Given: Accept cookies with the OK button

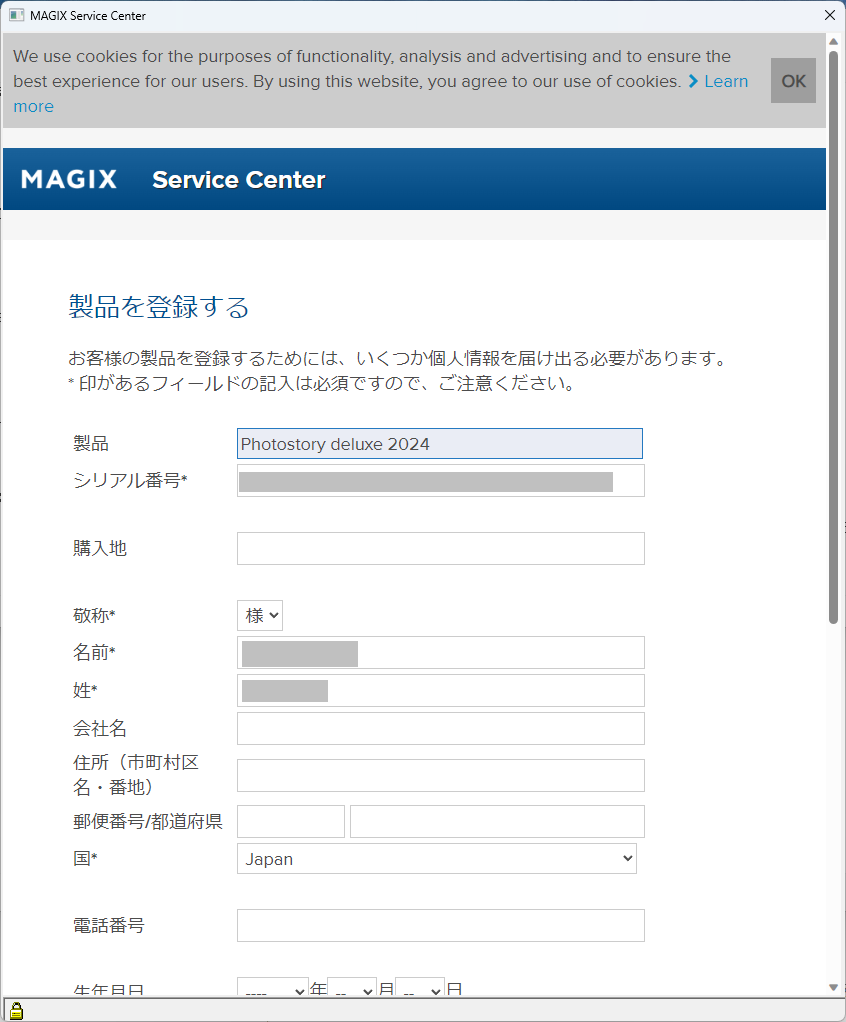Looking at the screenshot, I should click(793, 80).
